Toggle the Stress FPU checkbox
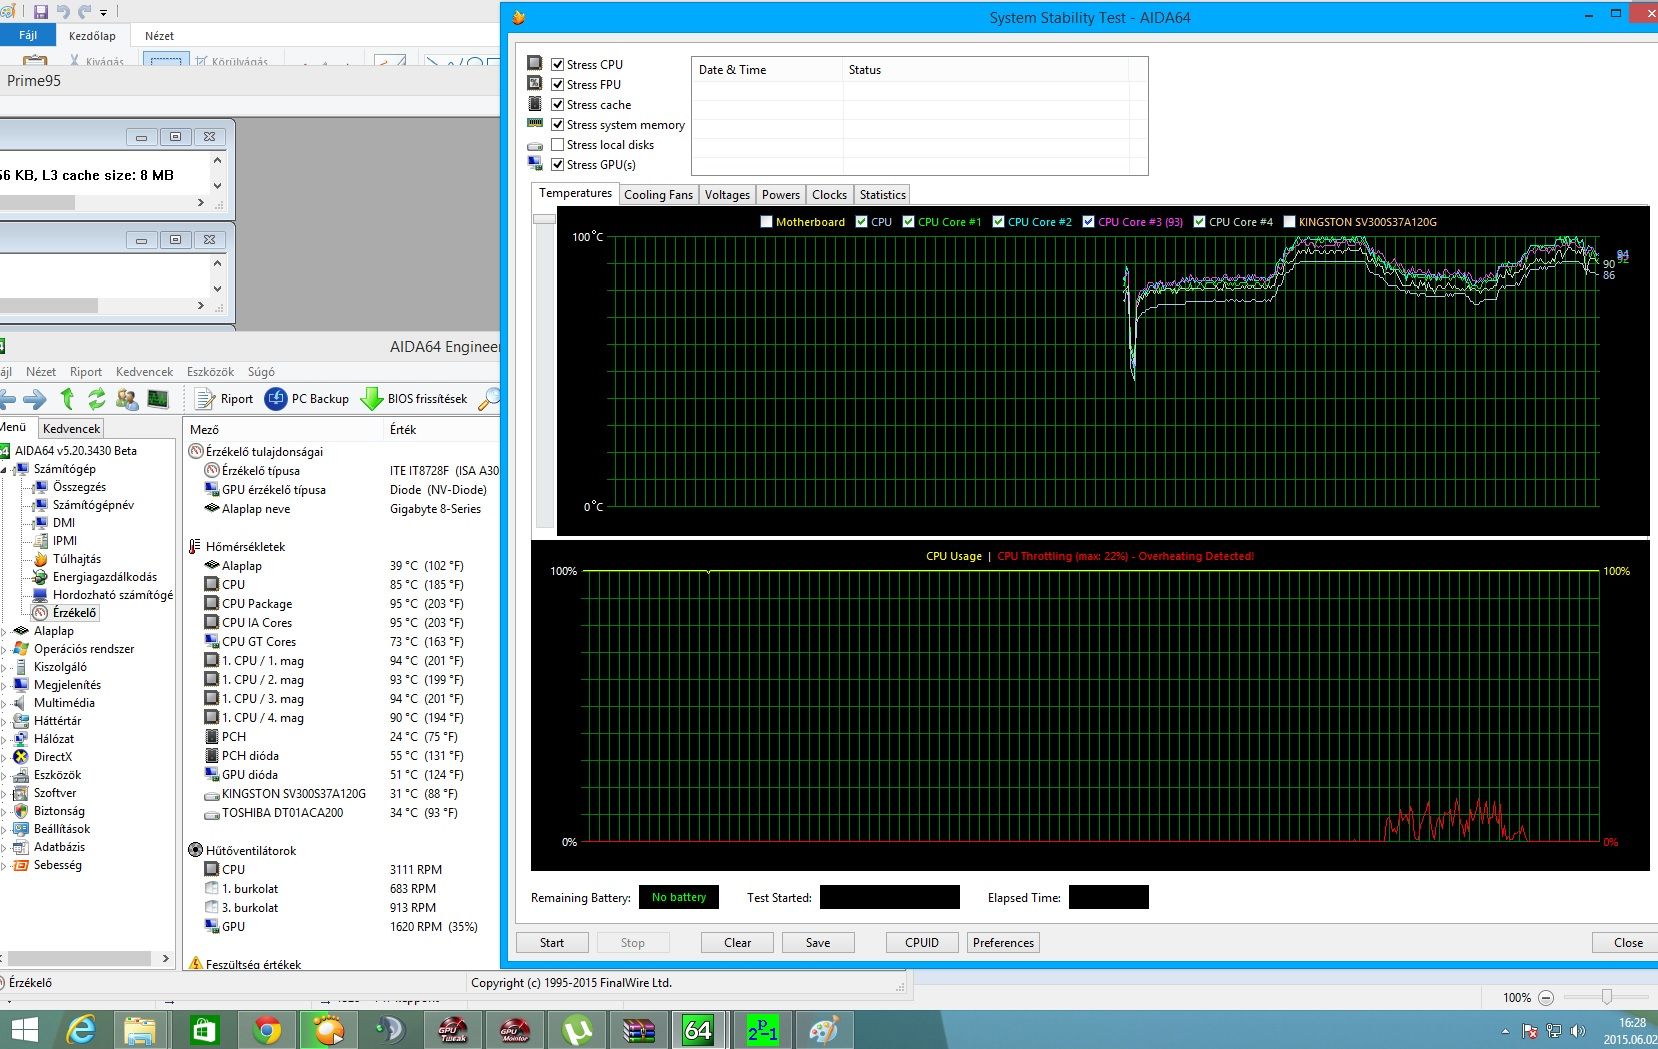This screenshot has width=1658, height=1049. pos(558,85)
